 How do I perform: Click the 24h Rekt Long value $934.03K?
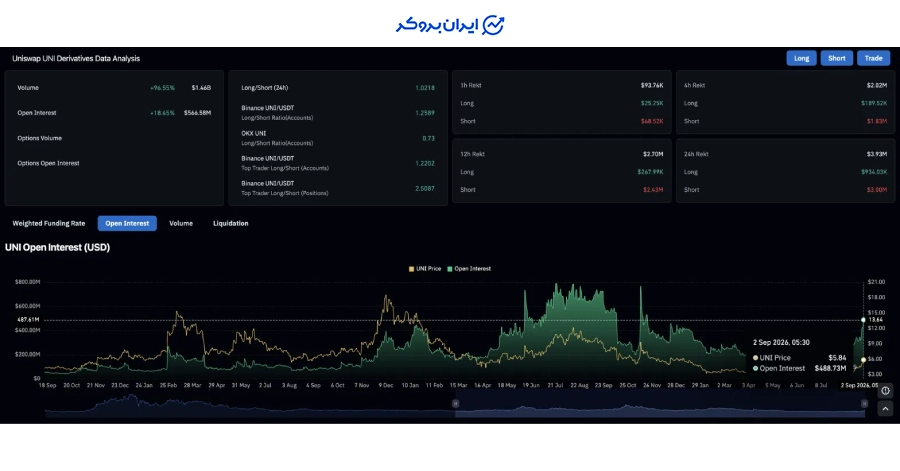click(874, 172)
